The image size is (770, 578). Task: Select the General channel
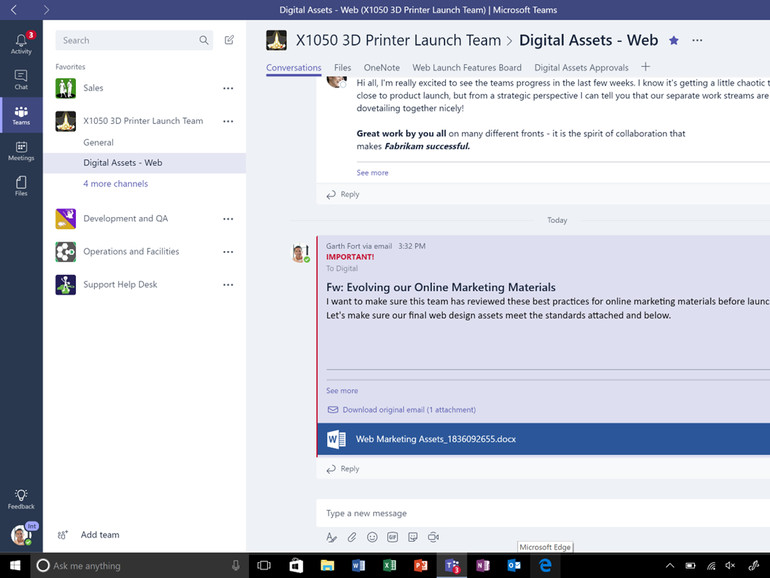pos(98,142)
